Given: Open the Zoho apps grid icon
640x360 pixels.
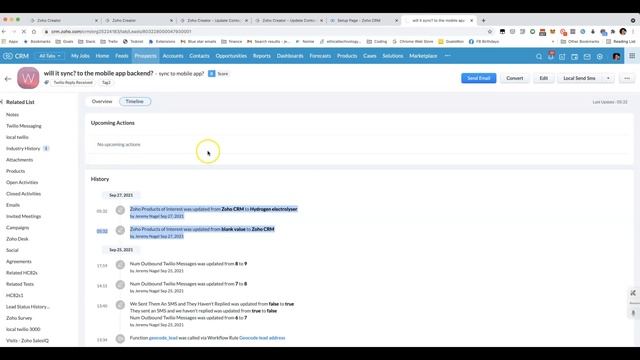Looking at the screenshot, I should [x=632, y=56].
